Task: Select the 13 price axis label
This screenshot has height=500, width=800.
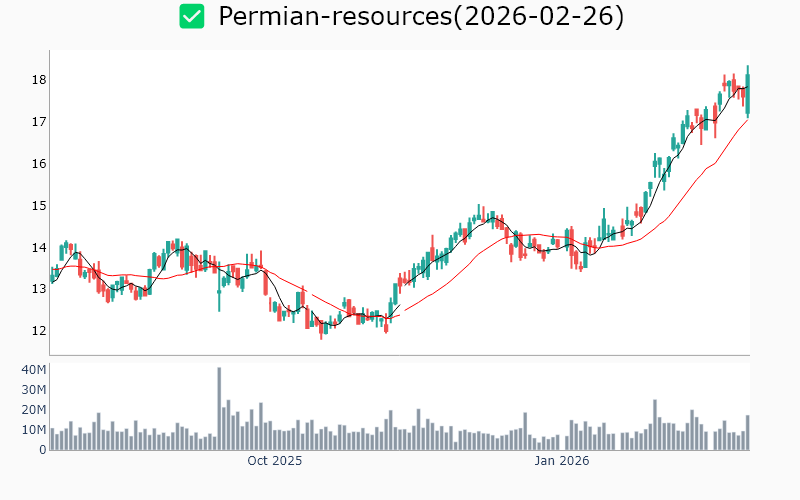Action: 37,289
